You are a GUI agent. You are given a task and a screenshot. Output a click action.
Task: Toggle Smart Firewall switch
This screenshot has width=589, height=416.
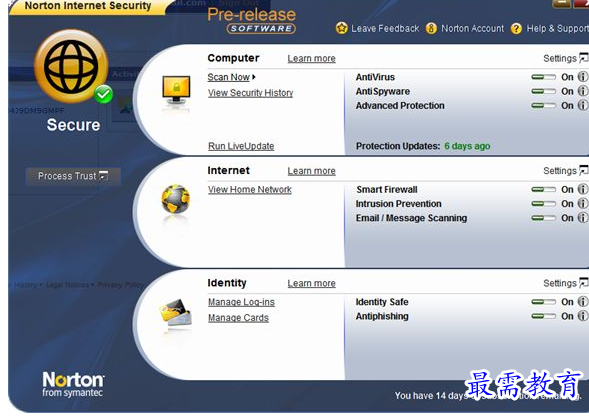coord(544,189)
